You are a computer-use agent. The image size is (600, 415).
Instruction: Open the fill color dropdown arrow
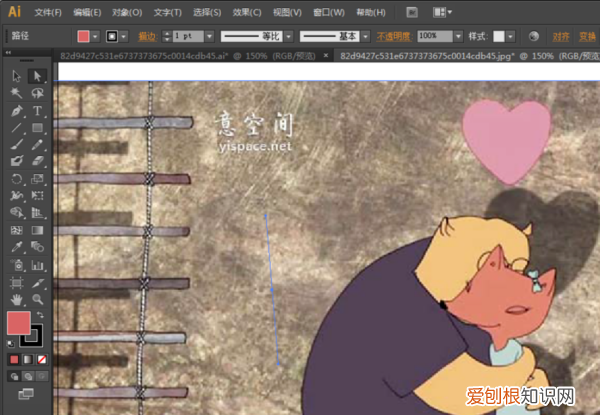[x=97, y=37]
